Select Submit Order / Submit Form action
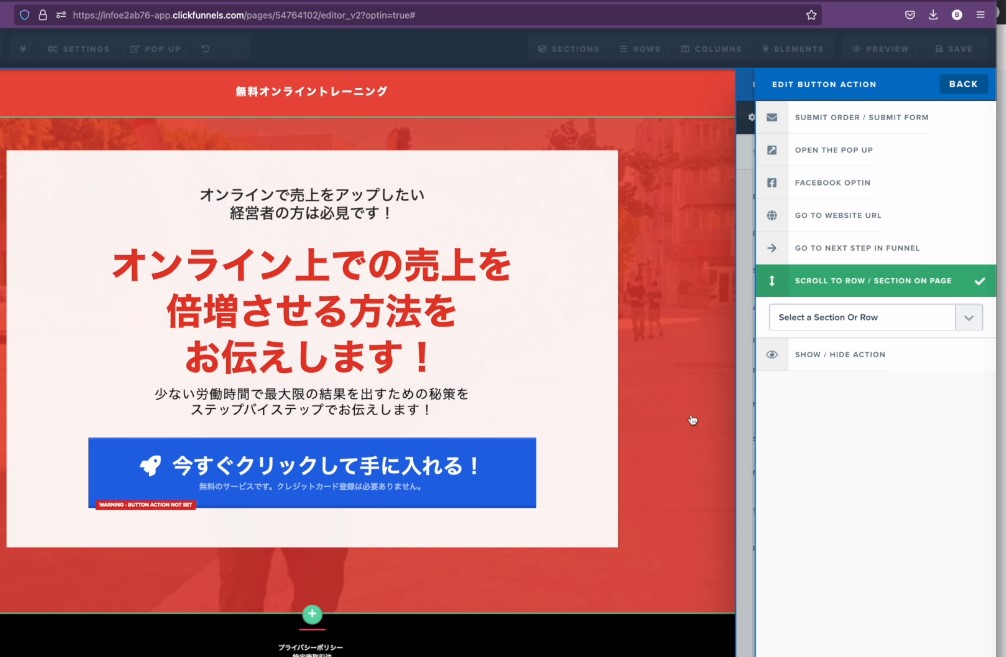This screenshot has width=1006, height=657. click(876, 117)
